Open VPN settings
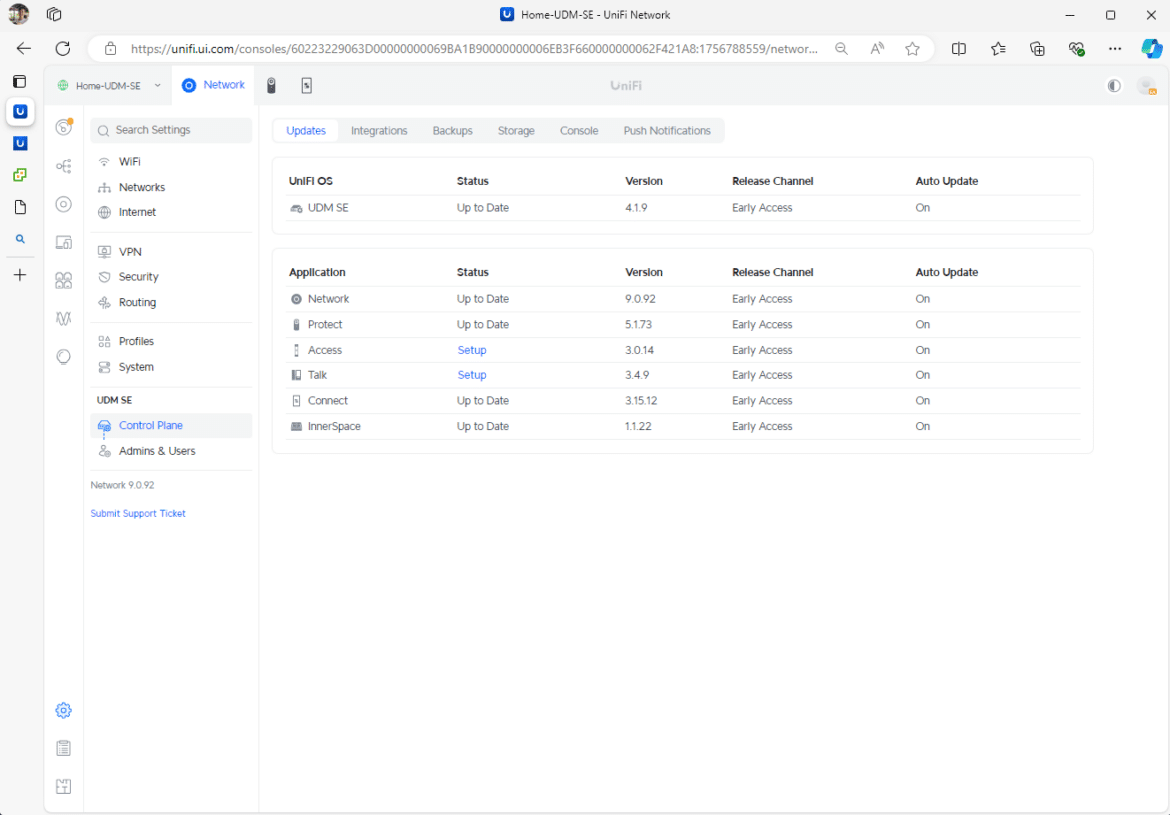1170x815 pixels. (171, 252)
